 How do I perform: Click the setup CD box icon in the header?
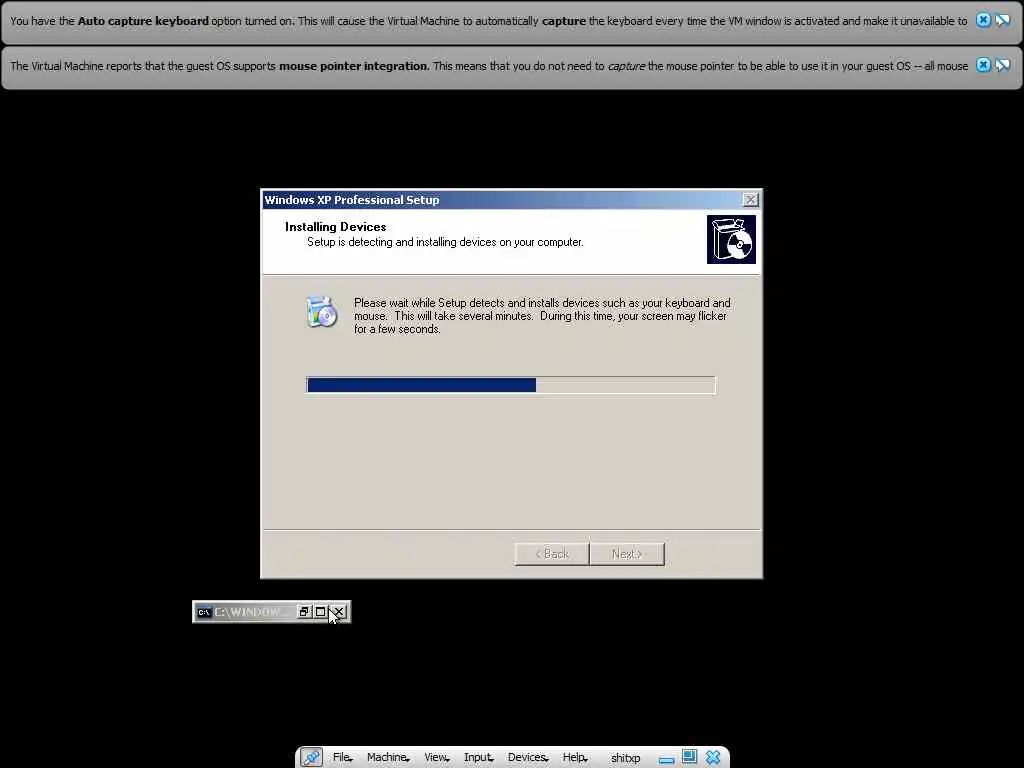[731, 240]
